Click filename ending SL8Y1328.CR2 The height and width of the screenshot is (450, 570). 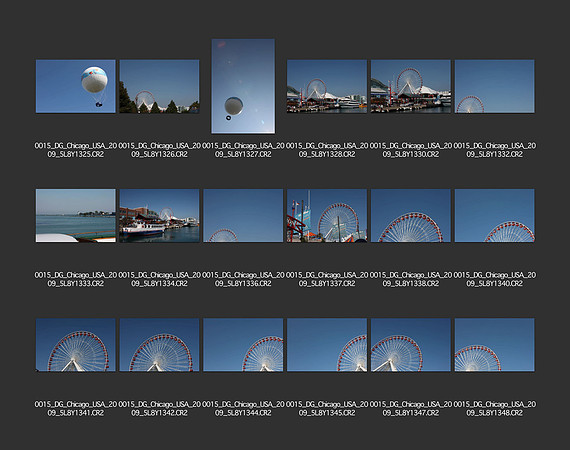pyautogui.click(x=327, y=150)
